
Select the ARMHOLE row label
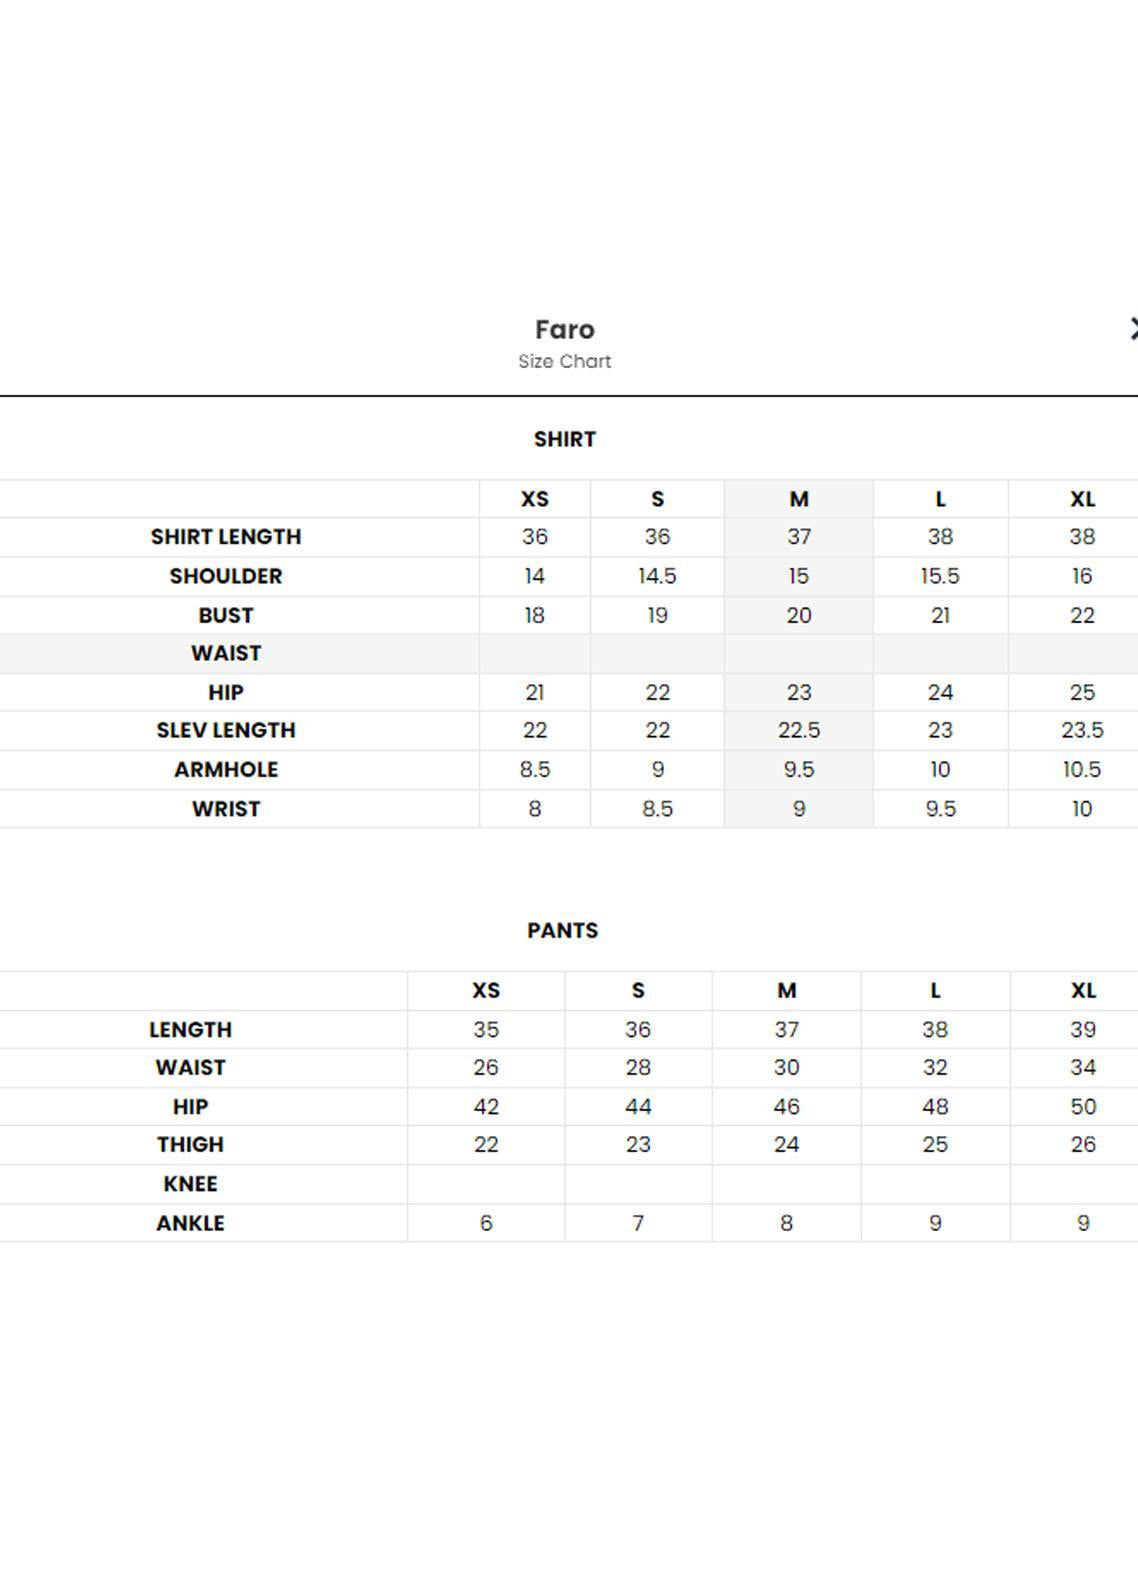point(226,770)
